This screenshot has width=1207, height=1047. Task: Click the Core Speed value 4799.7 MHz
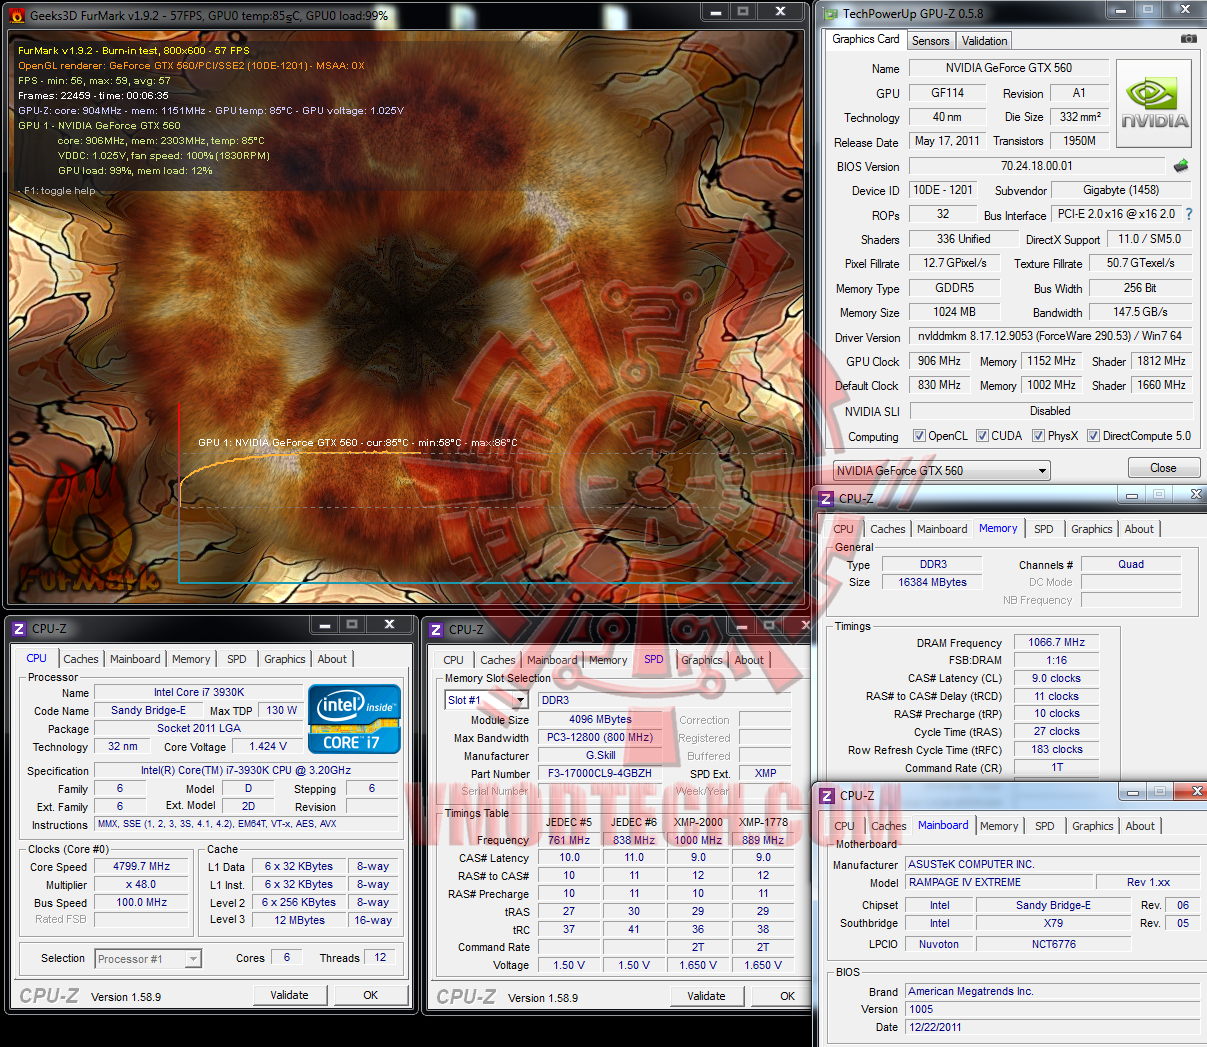[x=141, y=867]
